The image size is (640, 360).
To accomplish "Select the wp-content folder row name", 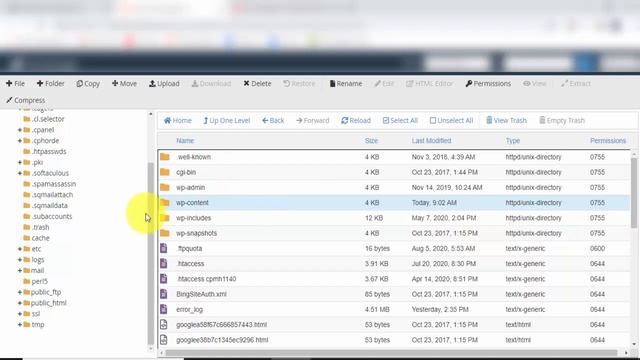I will tap(192, 203).
